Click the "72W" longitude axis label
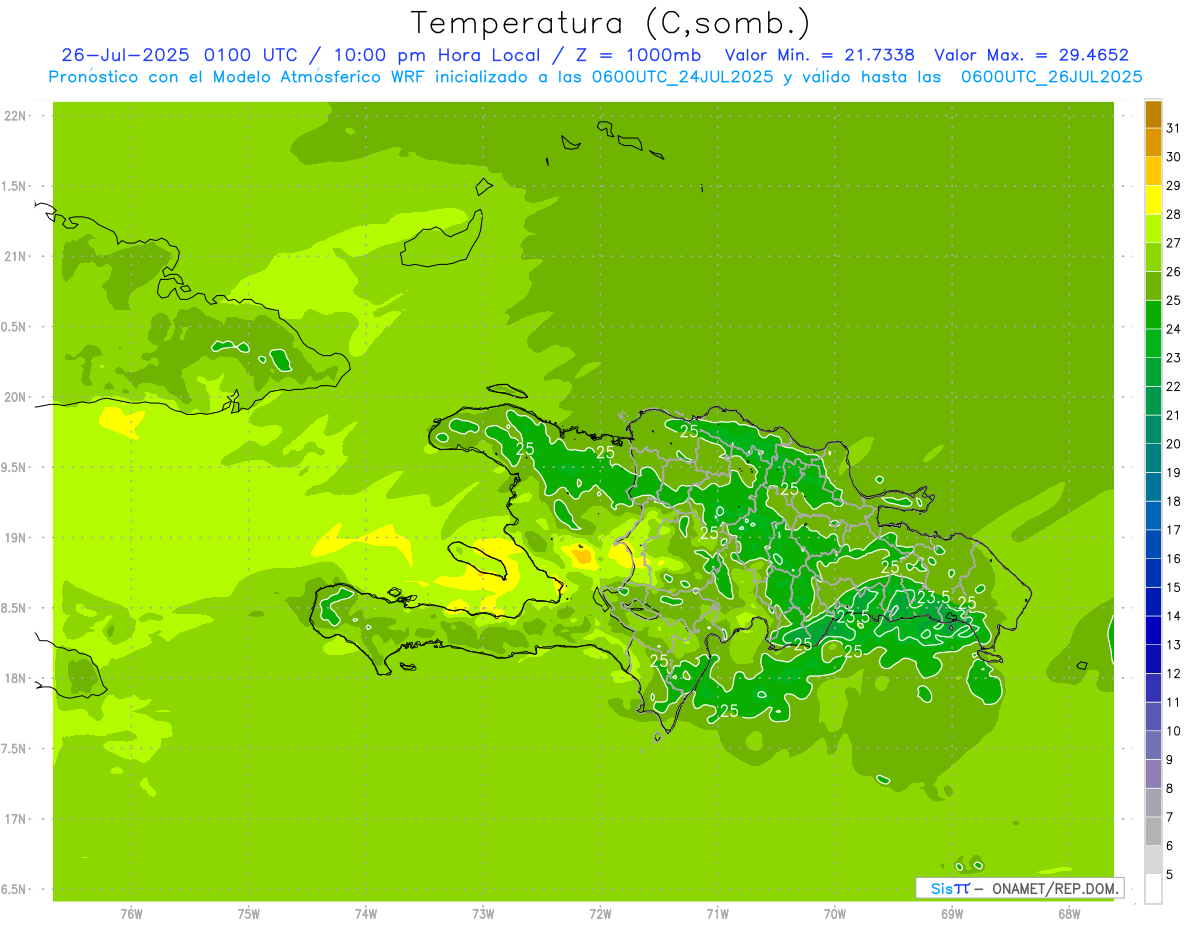Image resolution: width=1200 pixels, height=927 pixels. (x=600, y=913)
